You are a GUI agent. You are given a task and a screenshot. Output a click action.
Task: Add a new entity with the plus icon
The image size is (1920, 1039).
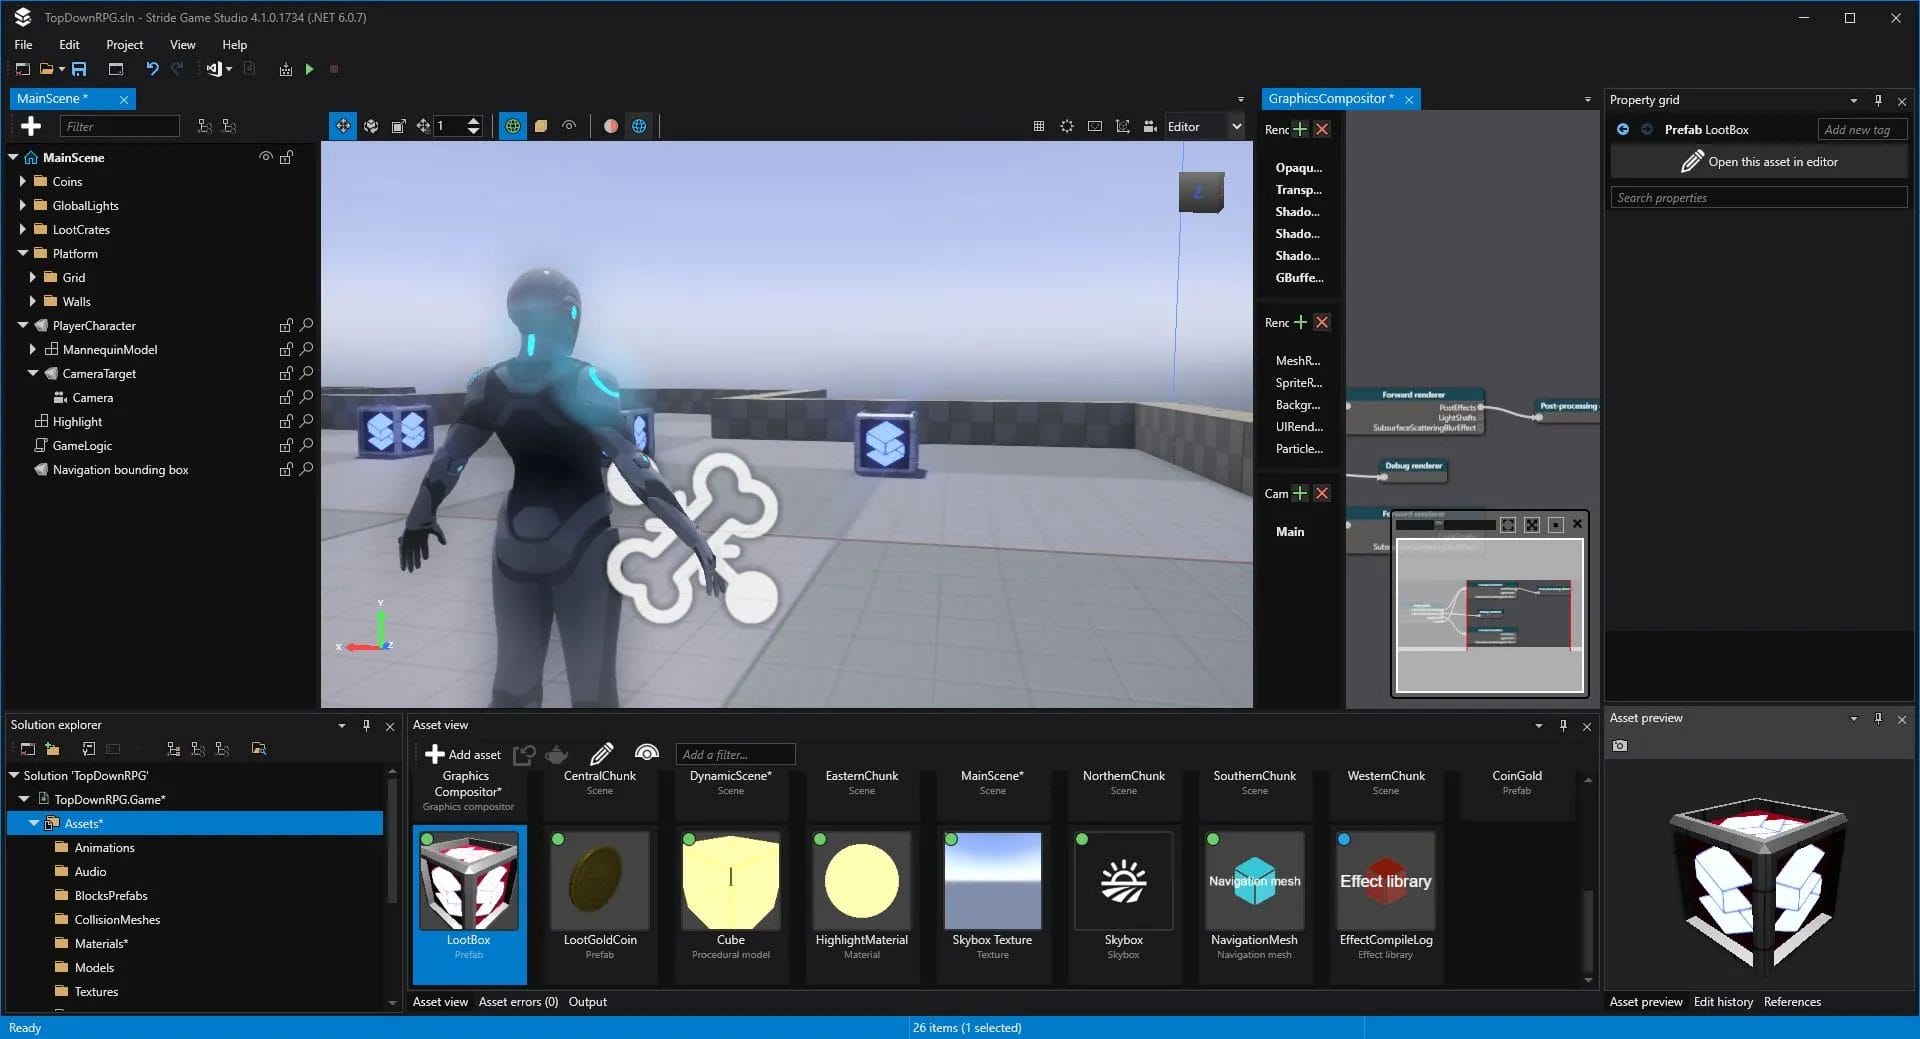tap(30, 126)
